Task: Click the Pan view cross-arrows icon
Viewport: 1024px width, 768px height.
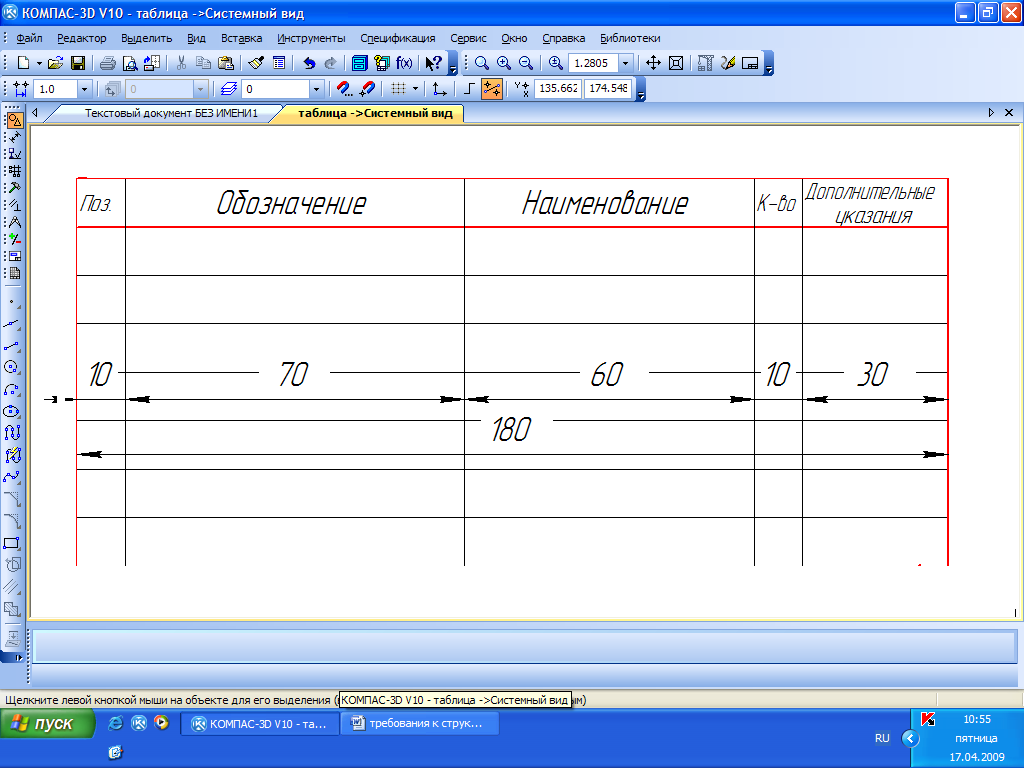Action: [653, 63]
